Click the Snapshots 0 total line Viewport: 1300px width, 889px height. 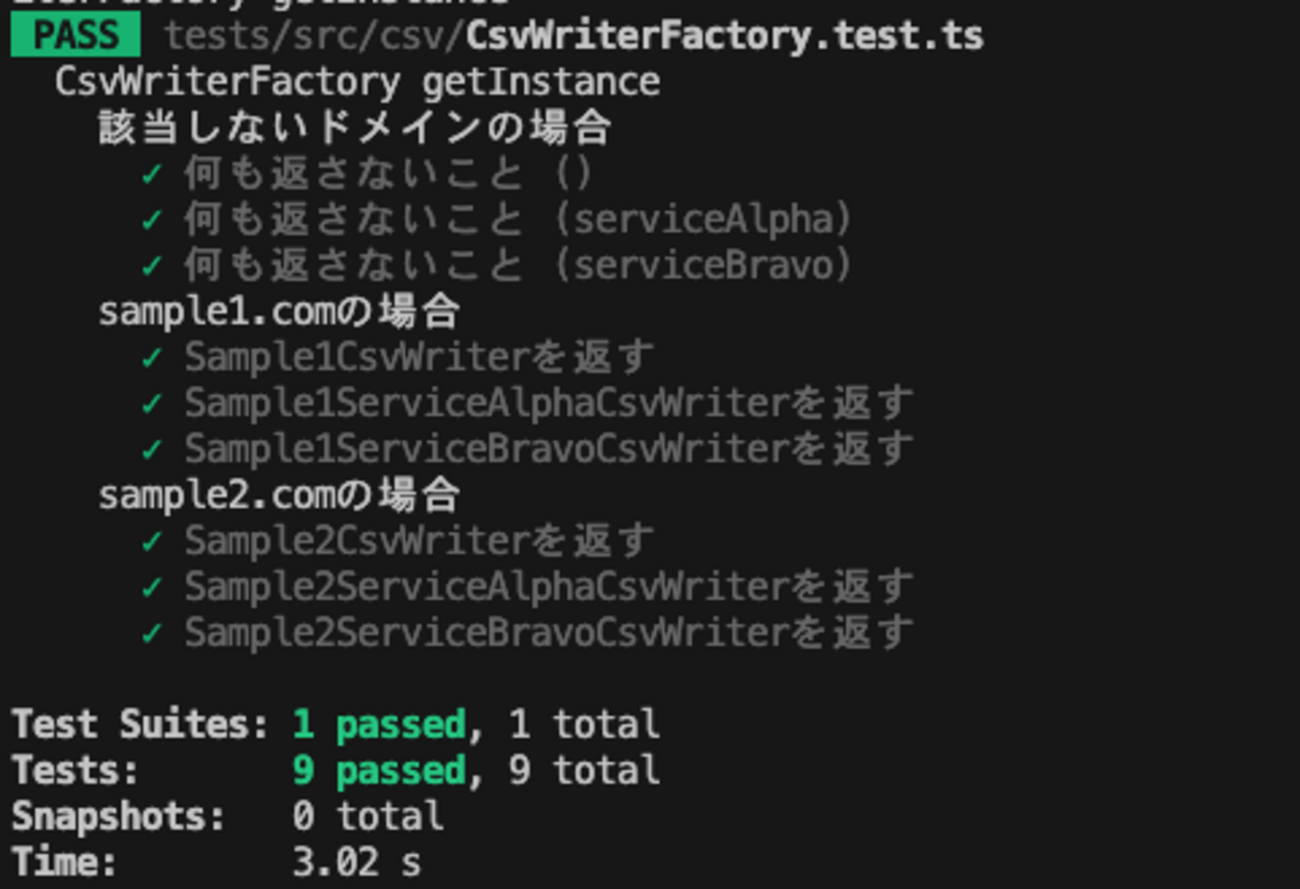tap(228, 816)
